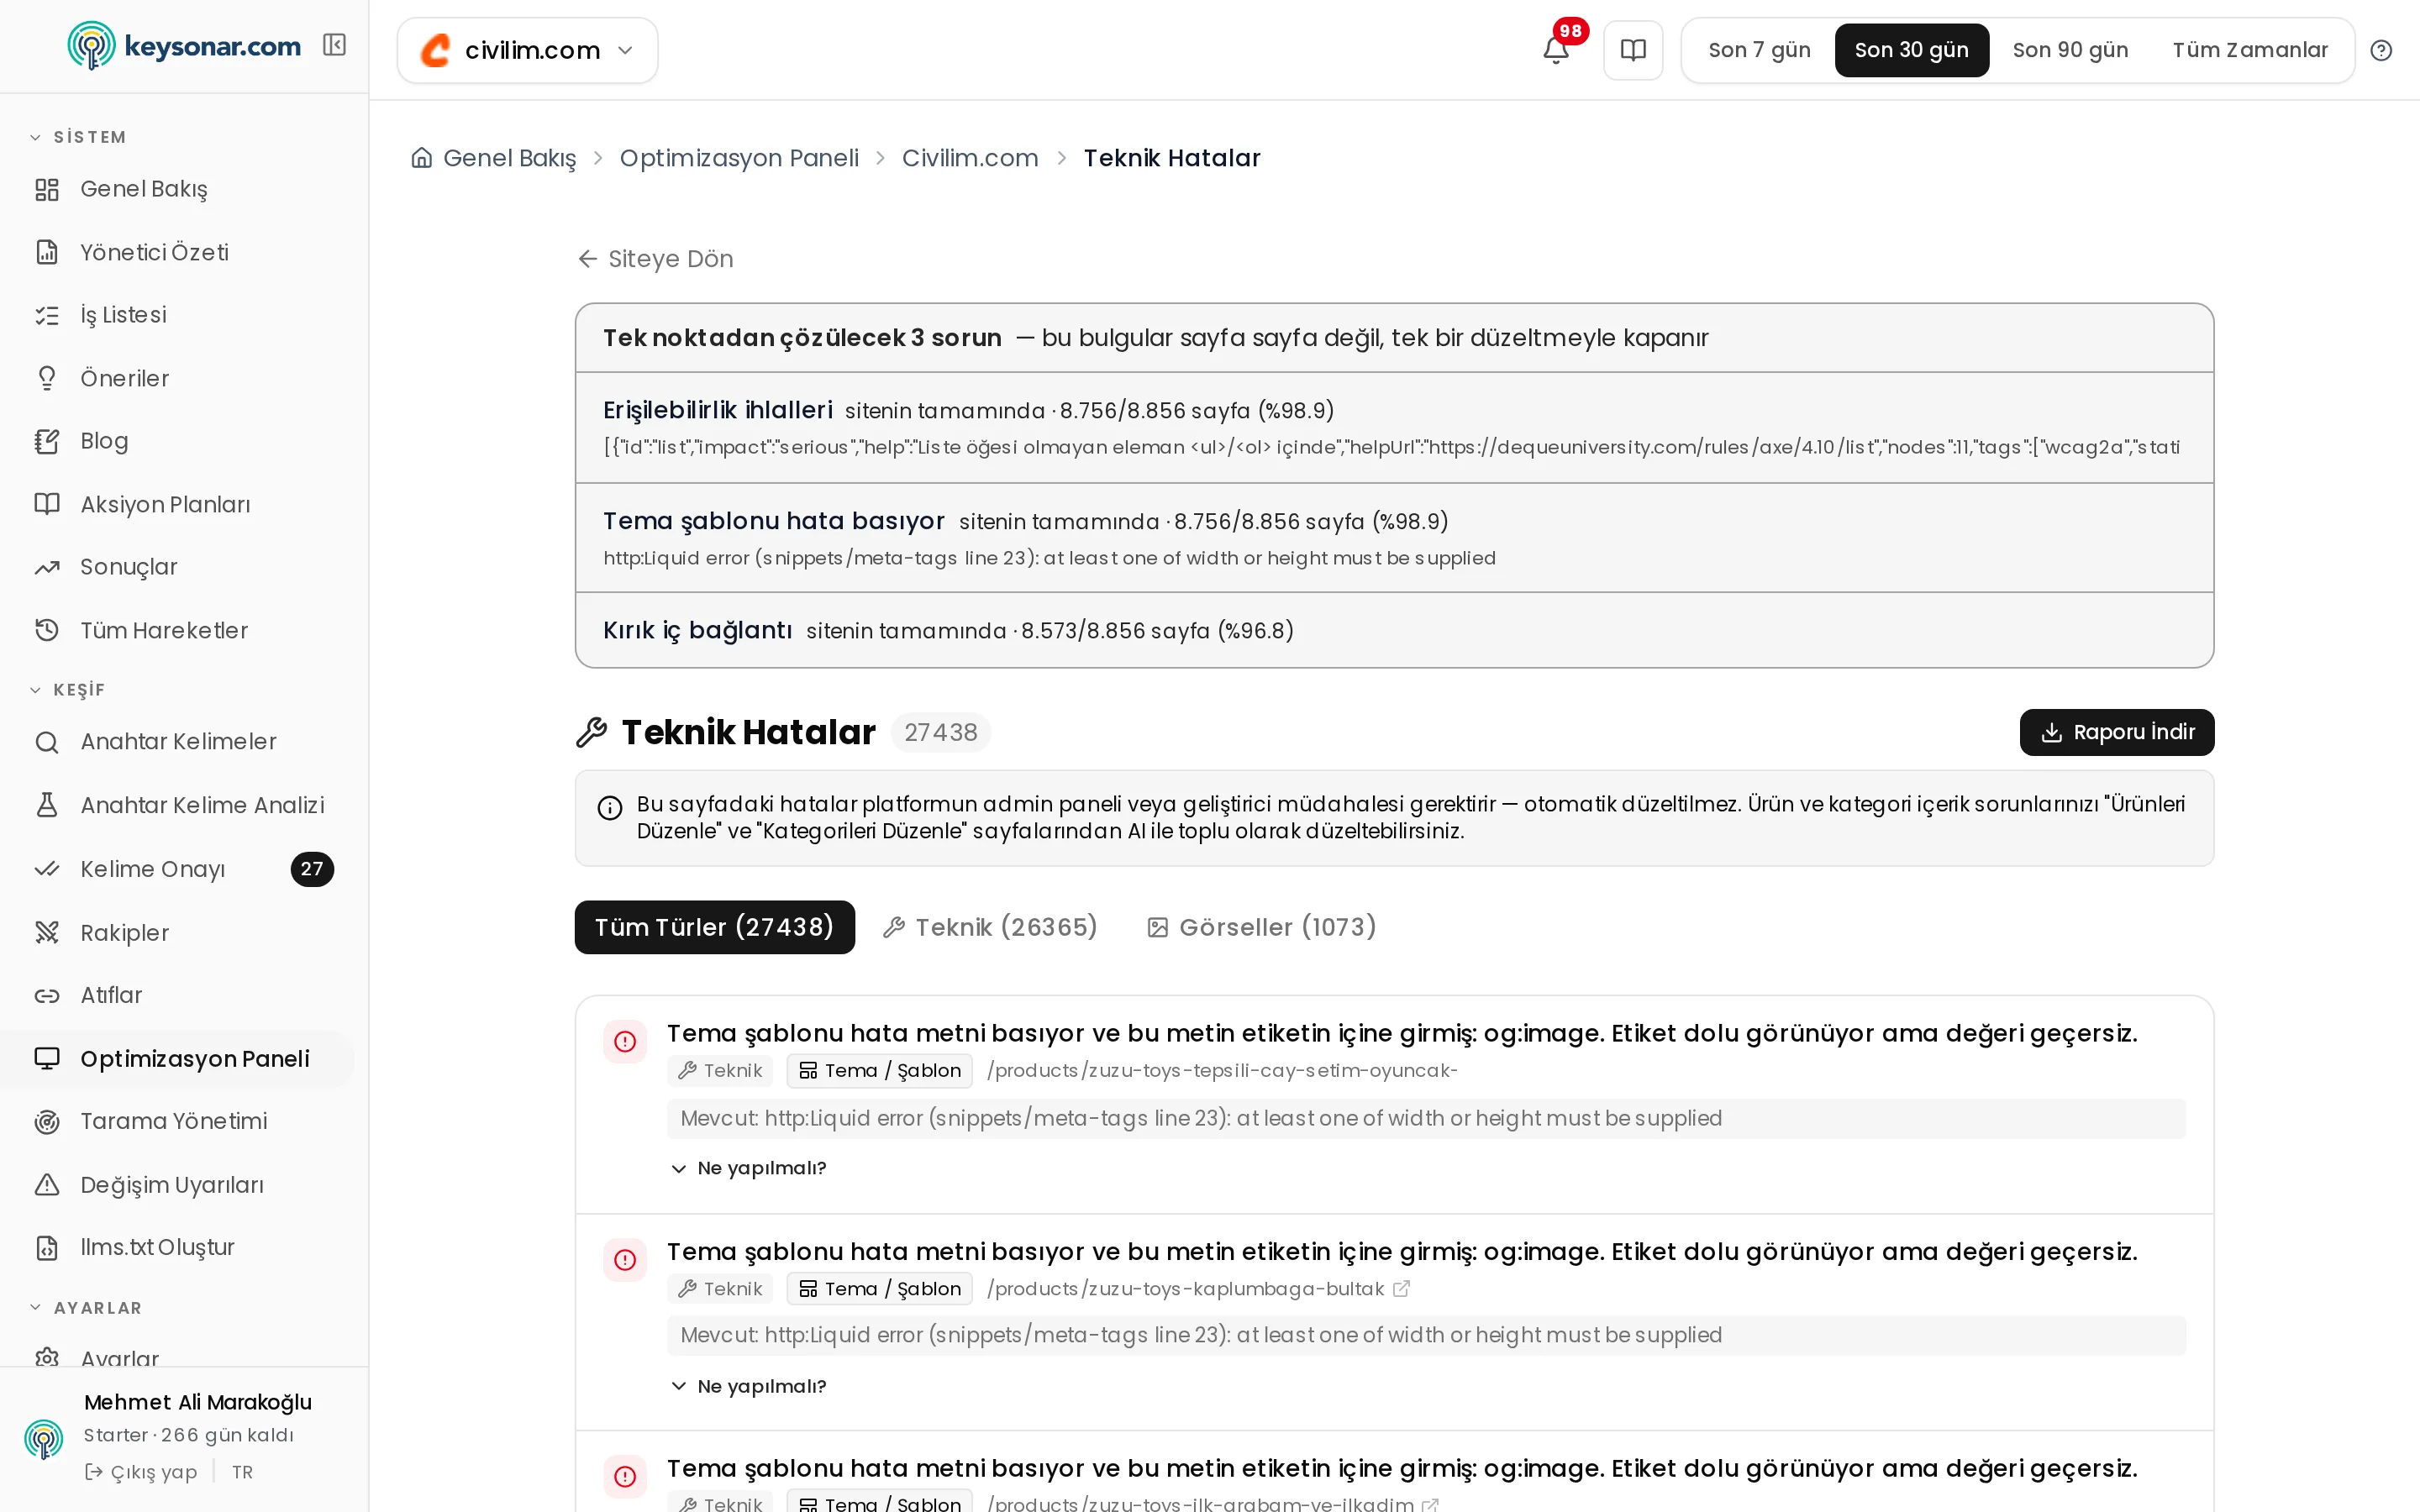Click error icon of kaplumbaga-bultak issue
The width and height of the screenshot is (2420, 1512).
(x=625, y=1259)
